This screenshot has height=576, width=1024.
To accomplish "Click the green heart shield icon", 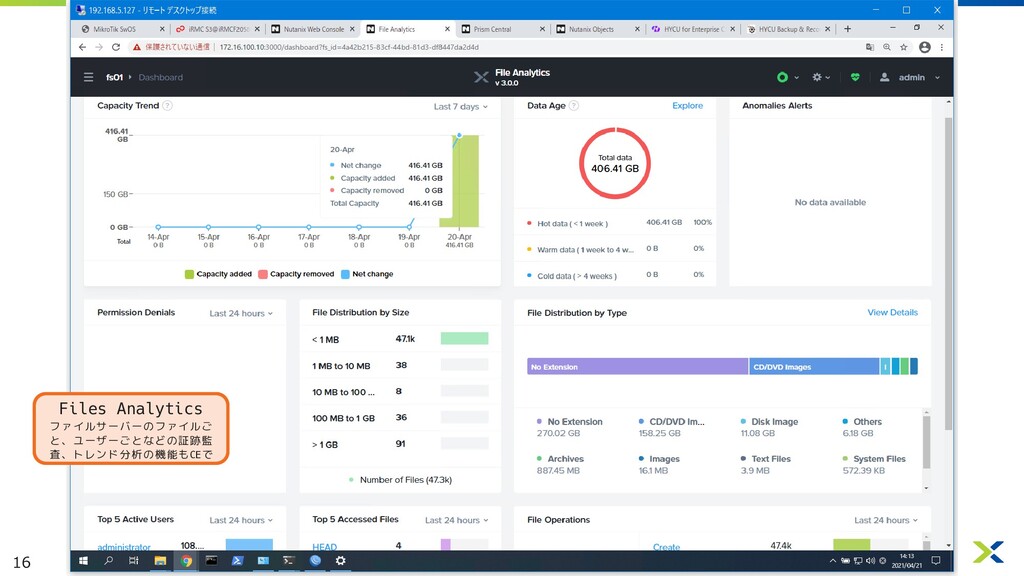I will click(x=855, y=77).
